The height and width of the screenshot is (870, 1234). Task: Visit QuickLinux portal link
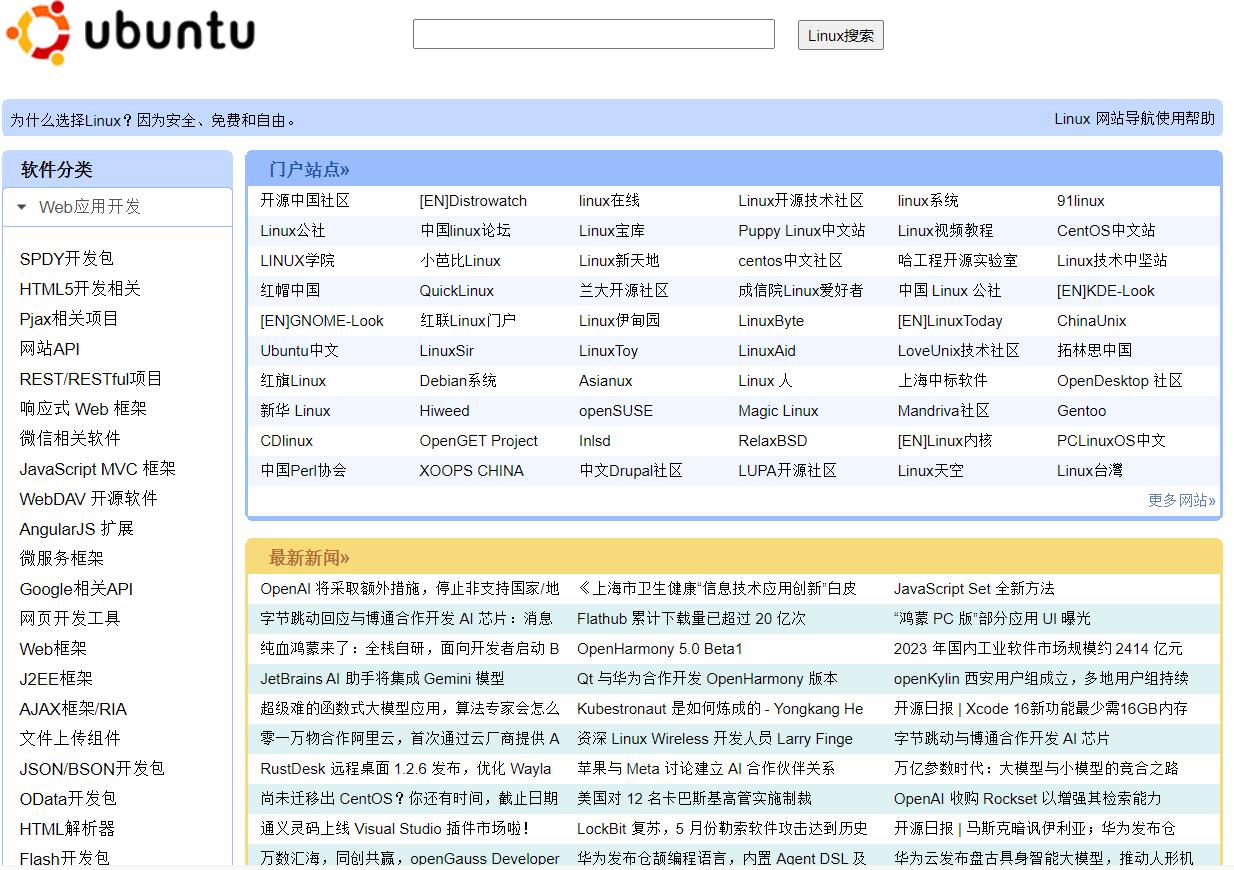[457, 291]
